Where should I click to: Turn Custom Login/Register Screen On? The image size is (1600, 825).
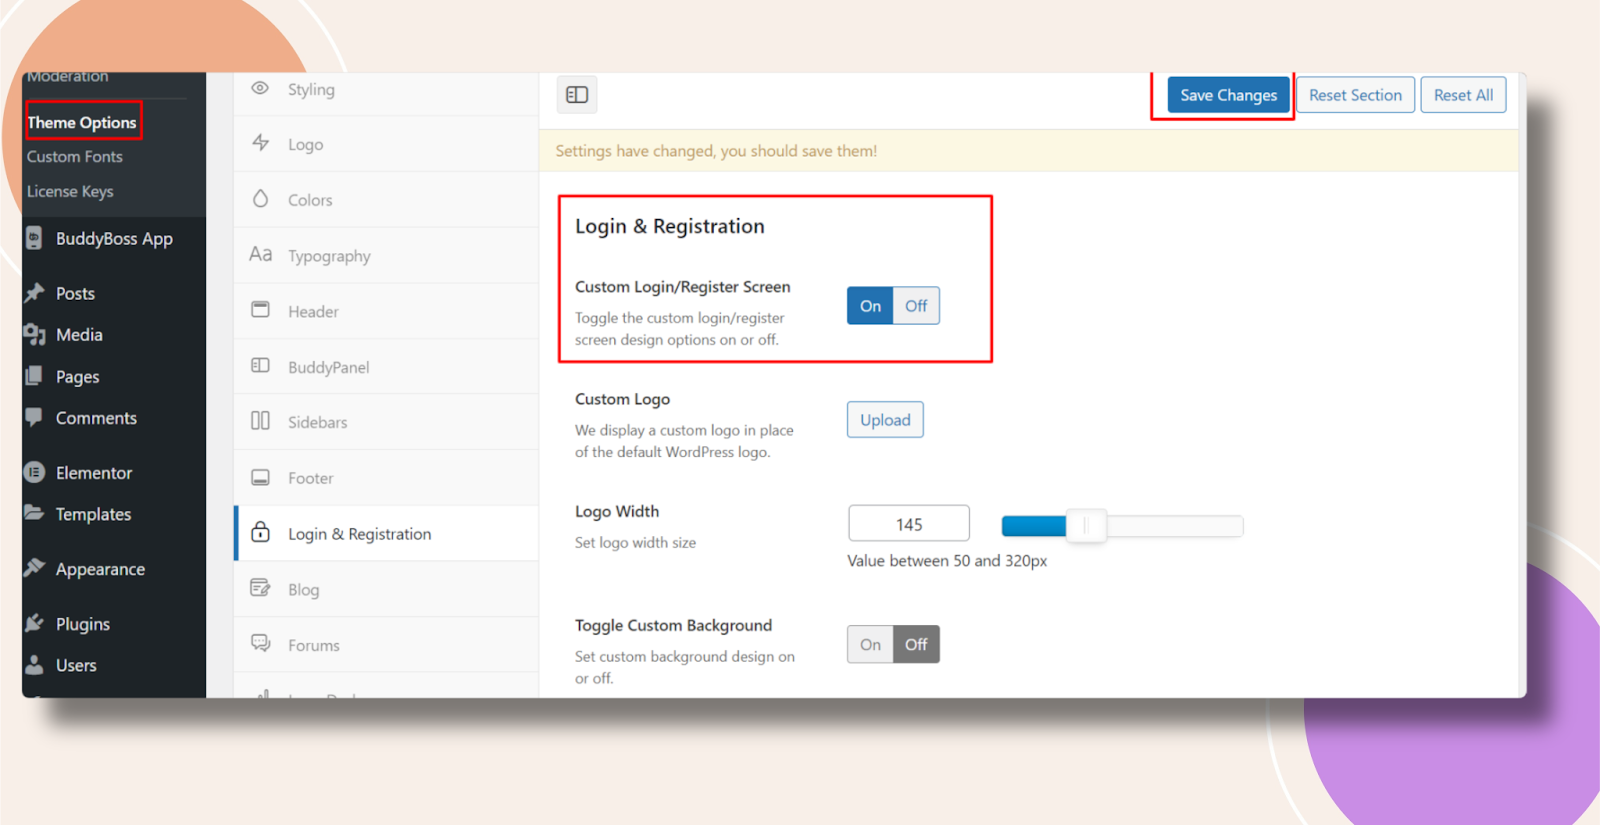coord(870,306)
